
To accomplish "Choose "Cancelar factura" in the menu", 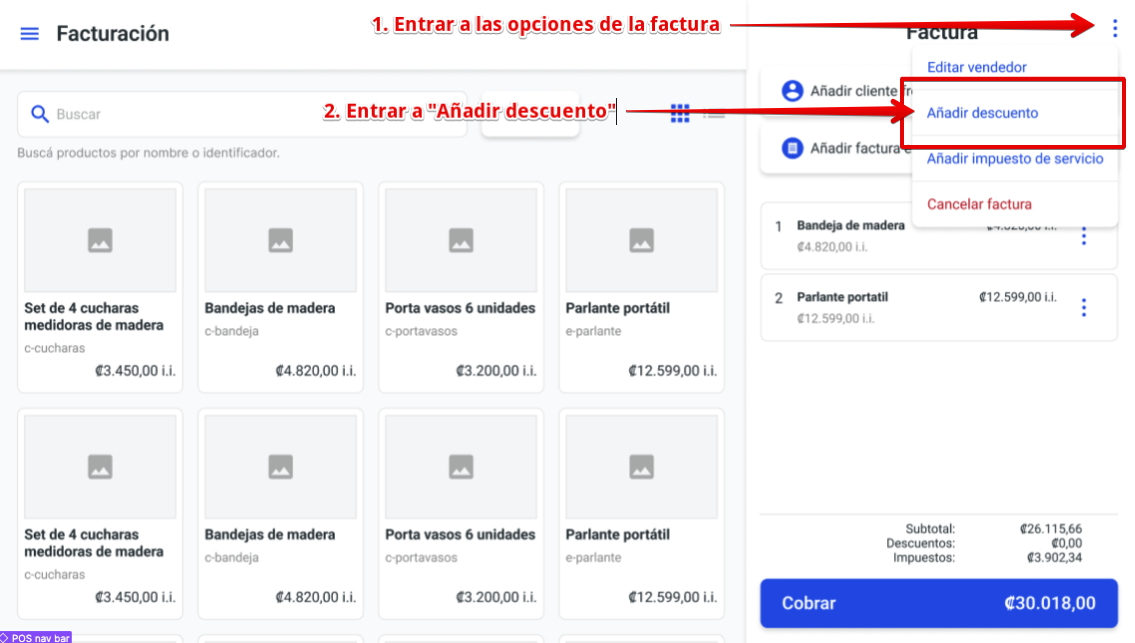I will 979,204.
